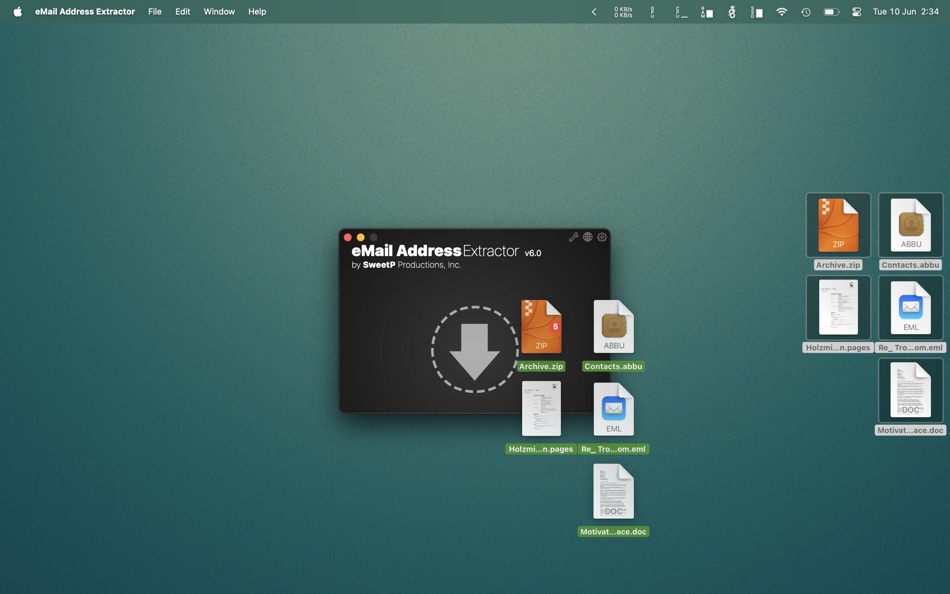Click the CPU monitor menu bar icon
The image size is (950, 594).
click(x=681, y=12)
